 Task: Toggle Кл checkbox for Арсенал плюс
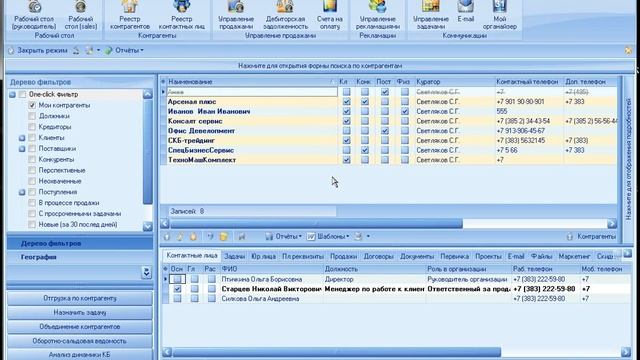[347, 102]
